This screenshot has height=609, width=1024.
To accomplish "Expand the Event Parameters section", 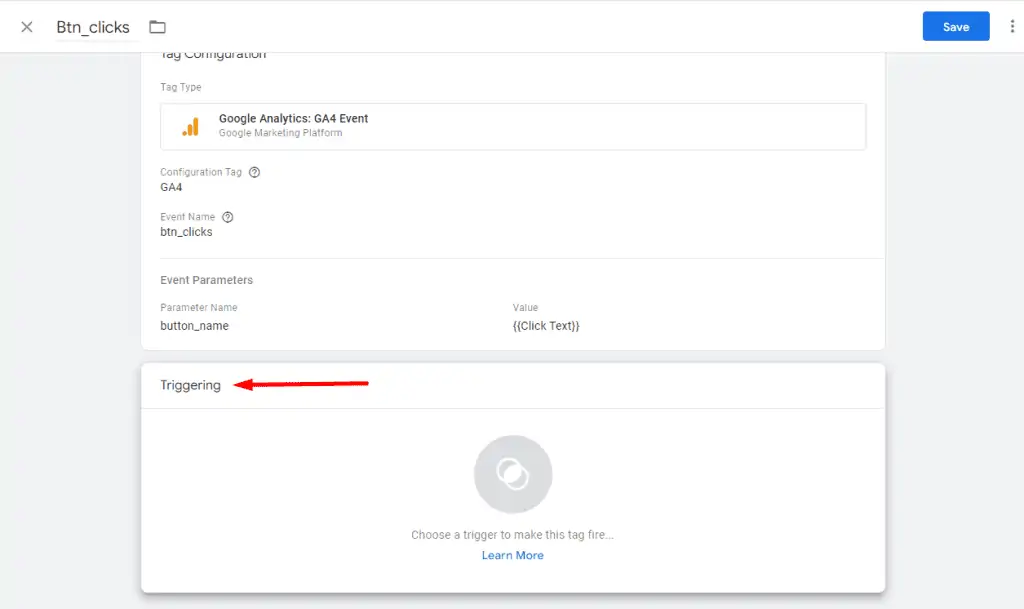I will point(207,279).
